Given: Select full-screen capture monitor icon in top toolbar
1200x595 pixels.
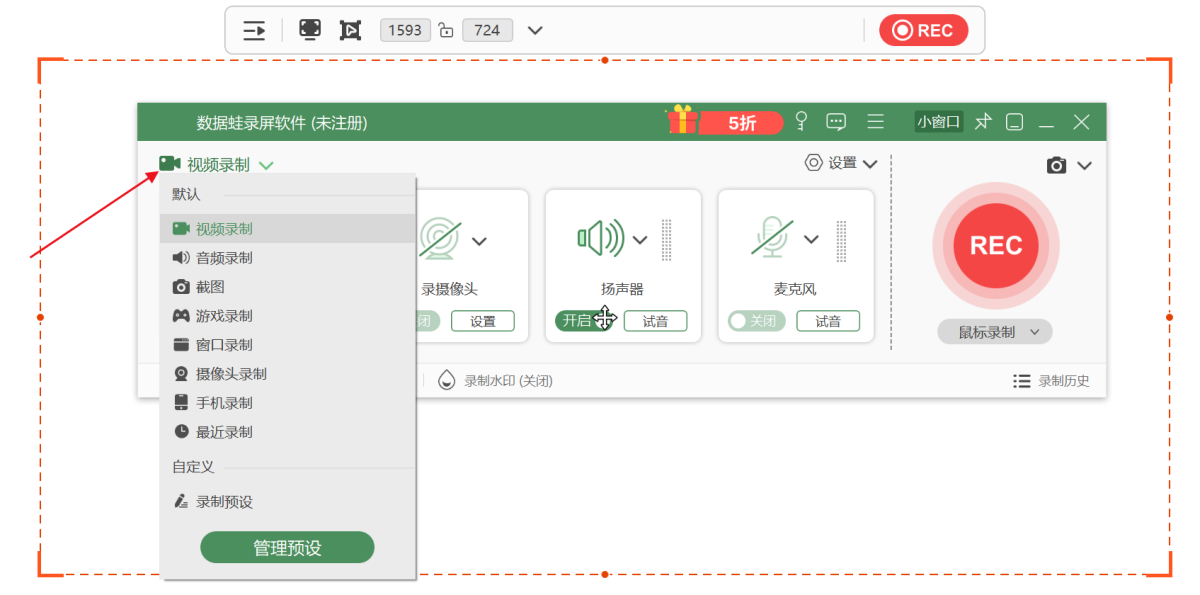Looking at the screenshot, I should (310, 30).
